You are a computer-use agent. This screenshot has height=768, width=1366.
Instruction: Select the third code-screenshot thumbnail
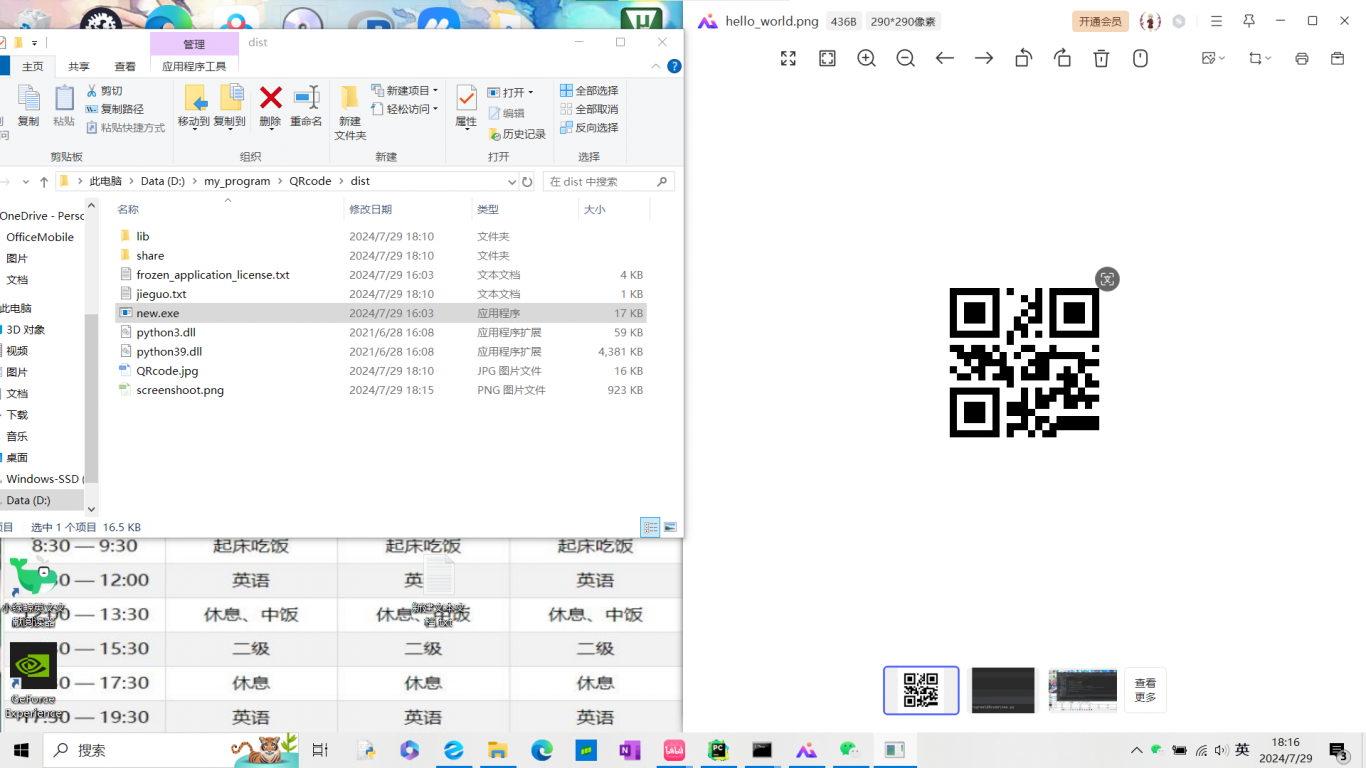click(1082, 690)
